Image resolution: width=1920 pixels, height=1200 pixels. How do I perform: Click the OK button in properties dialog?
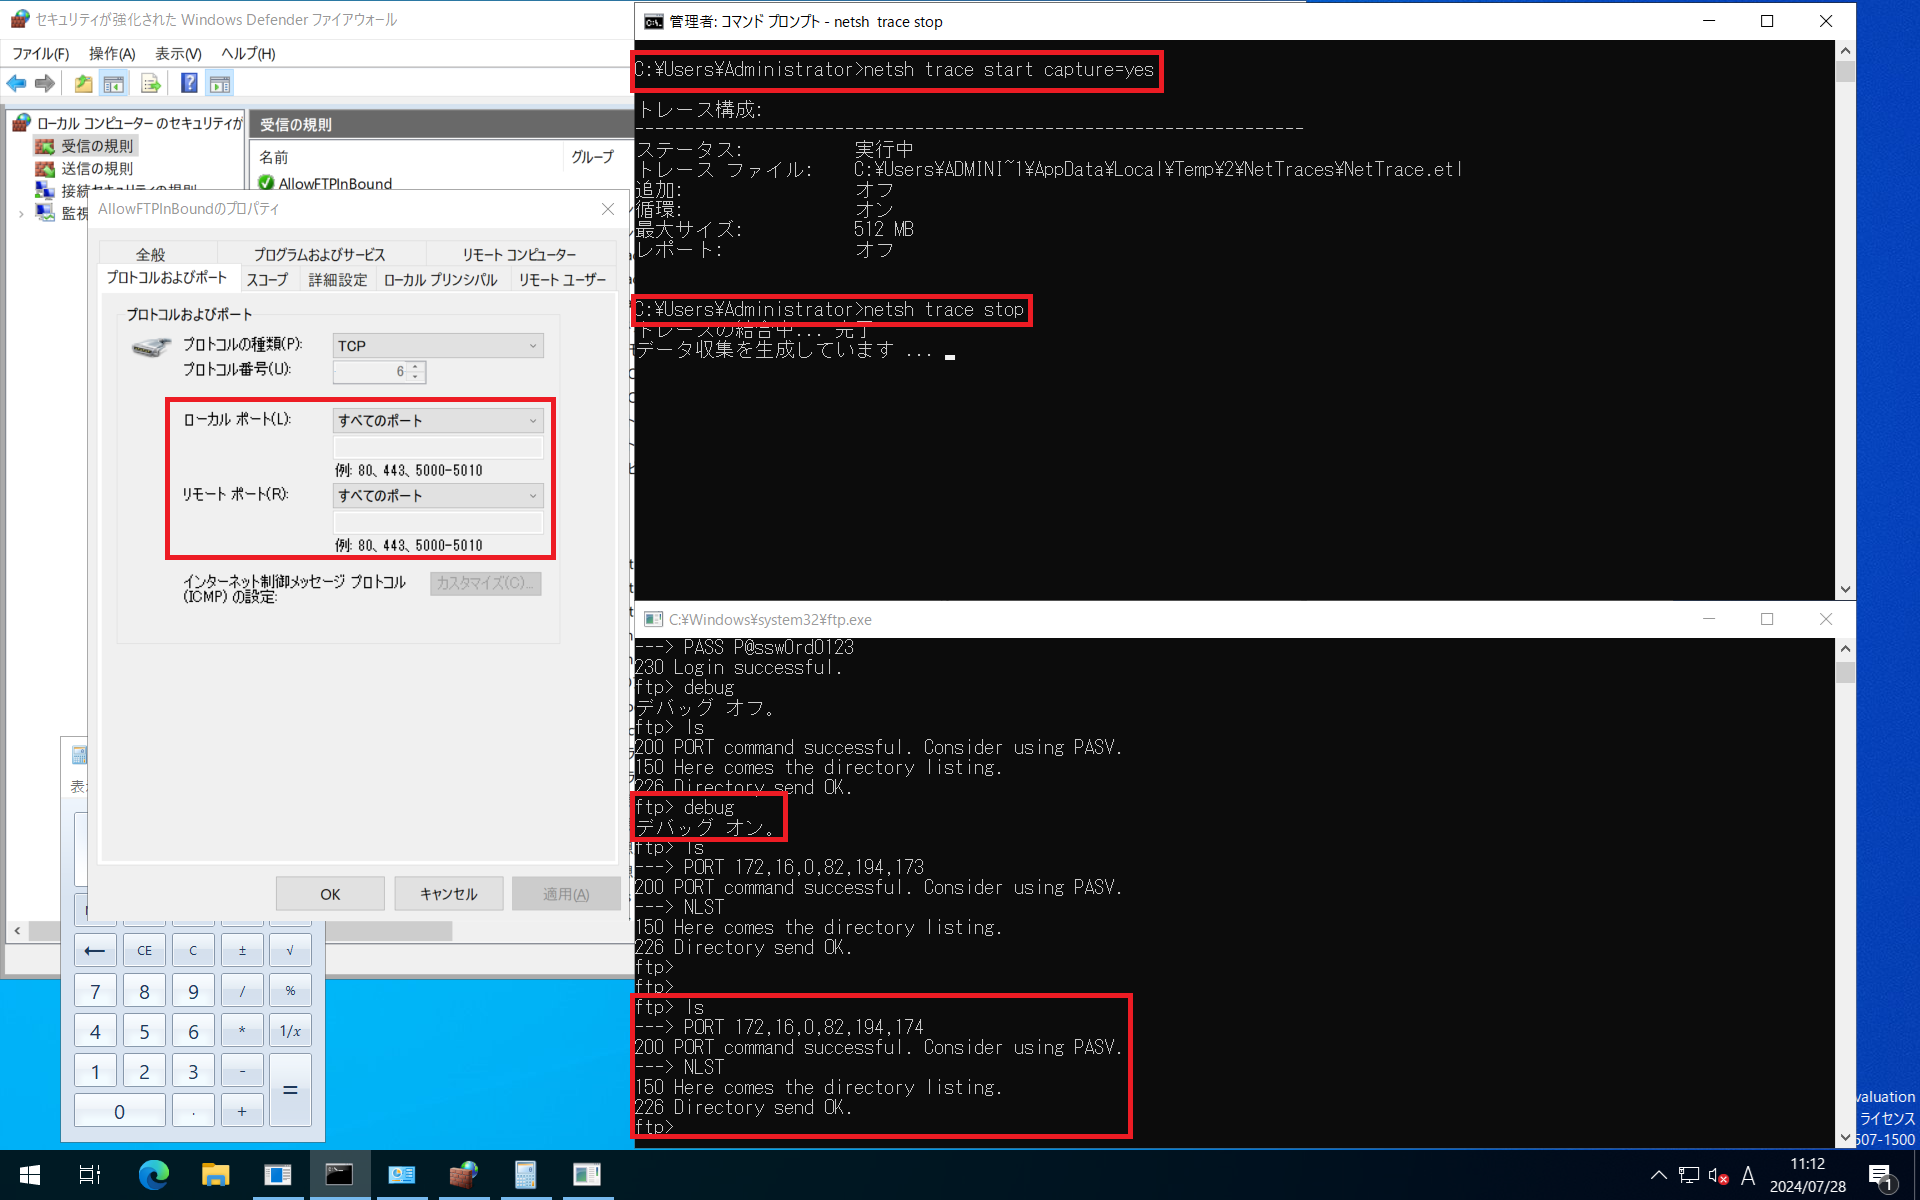pos(330,894)
